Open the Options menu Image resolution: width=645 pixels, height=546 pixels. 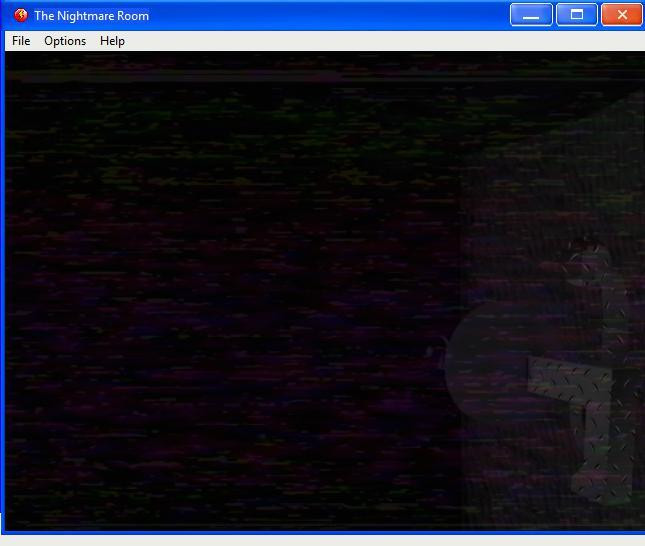tap(65, 41)
